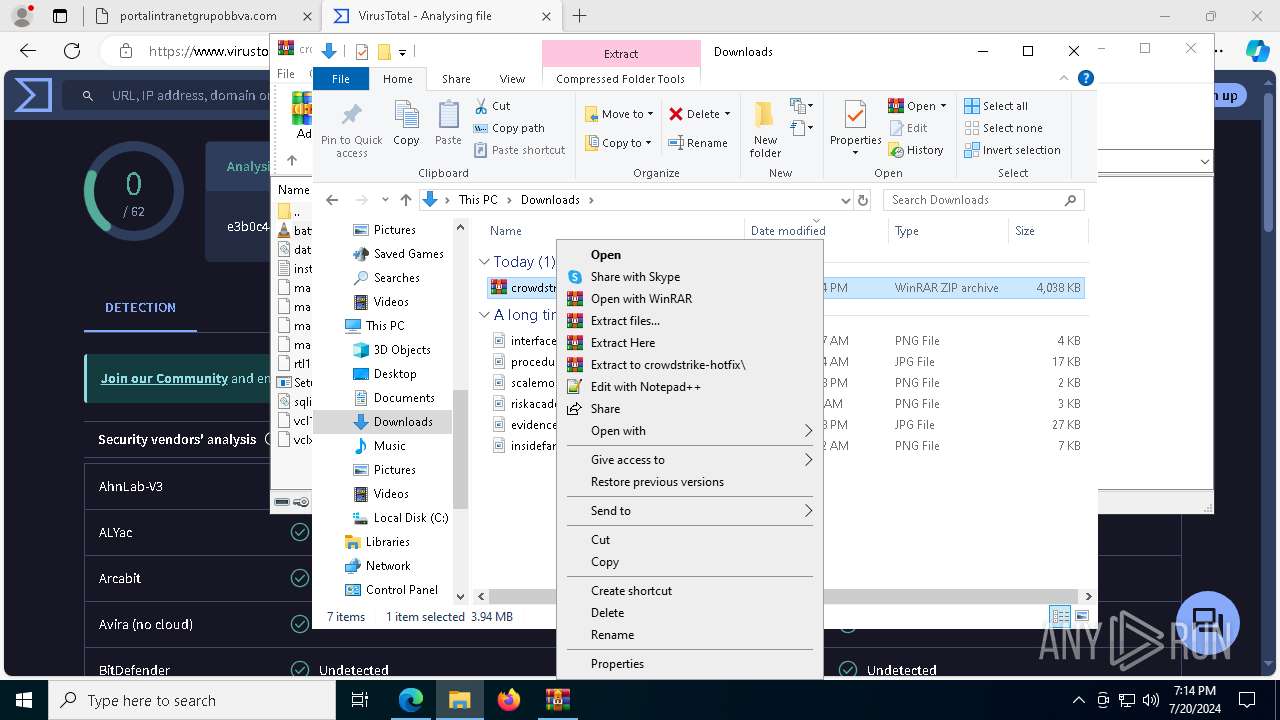Open Firefox from the taskbar
Screen dimensions: 1280x720
(509, 700)
